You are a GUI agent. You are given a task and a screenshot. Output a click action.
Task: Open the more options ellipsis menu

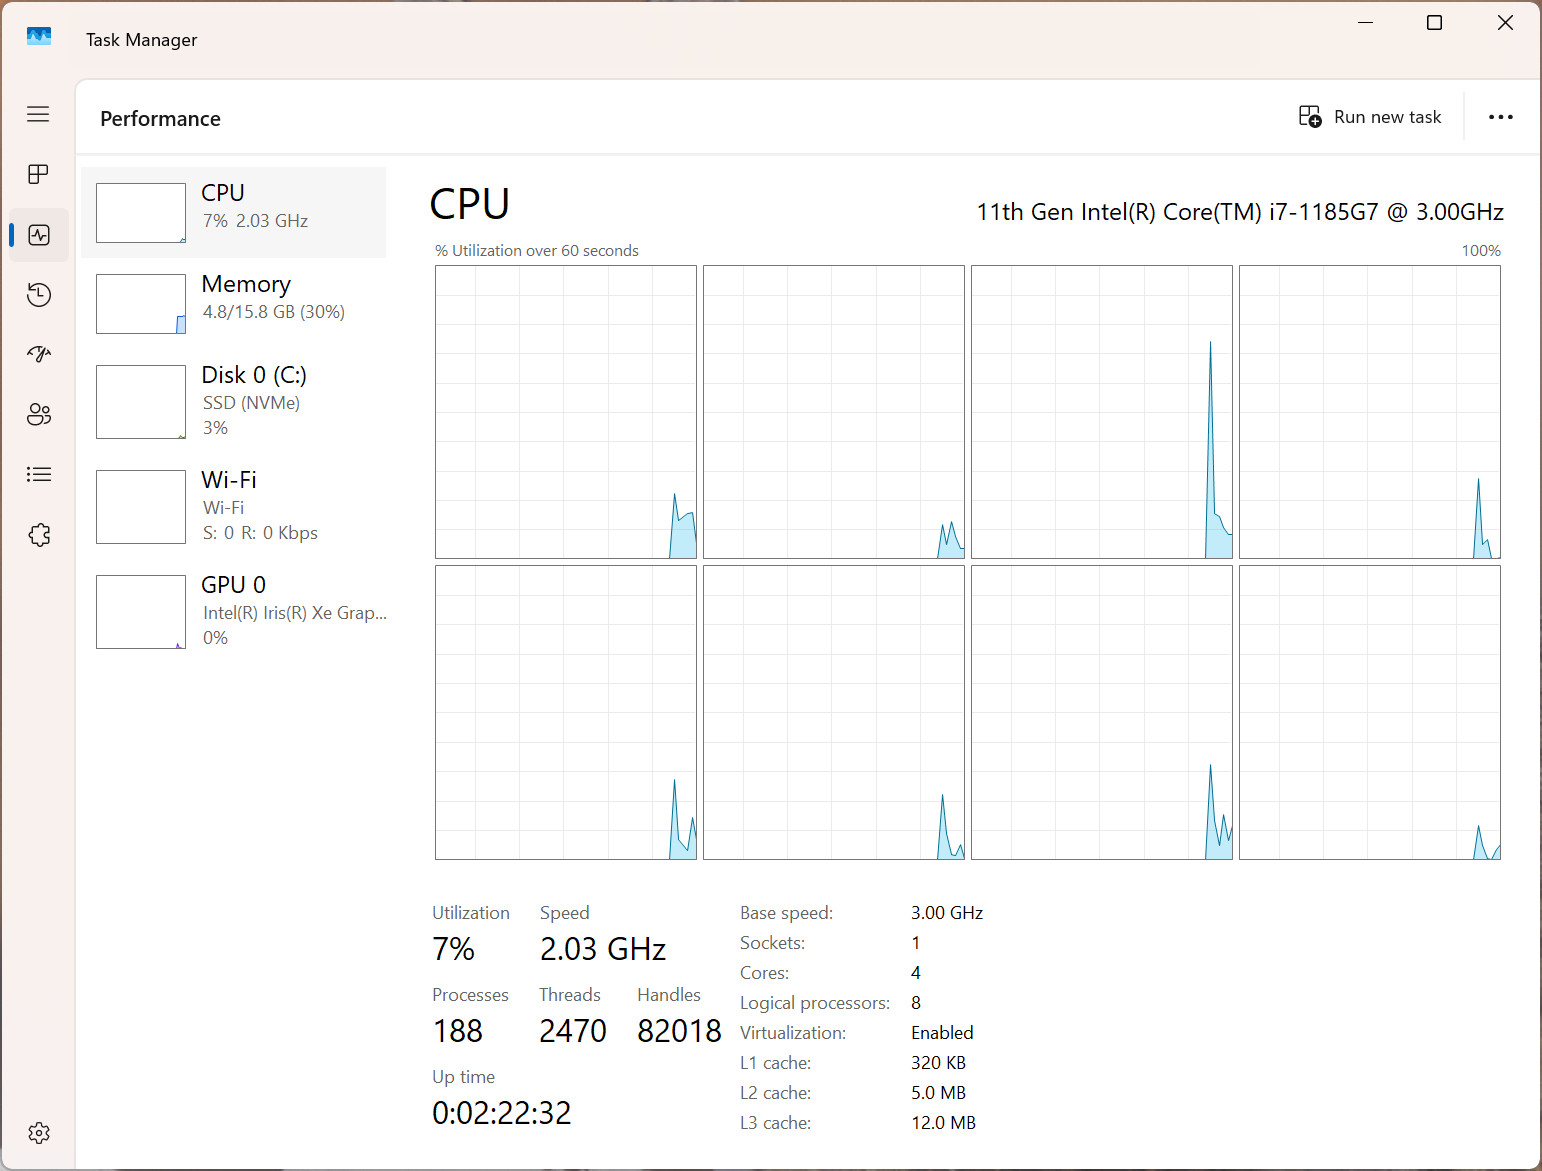tap(1500, 117)
